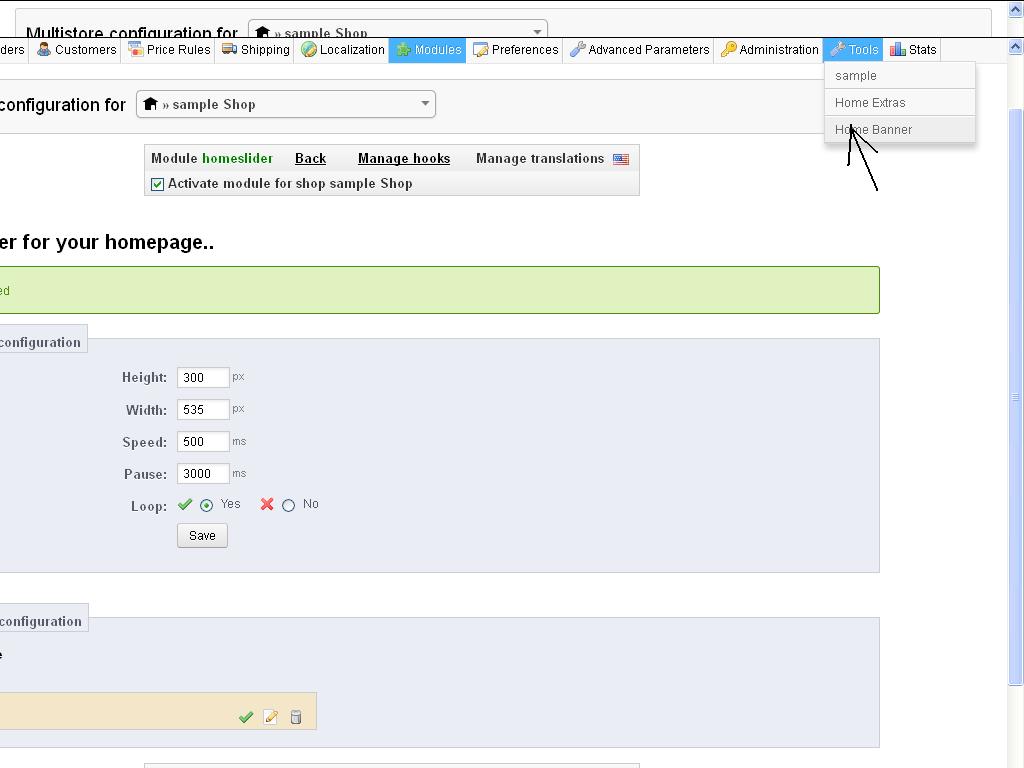The height and width of the screenshot is (768, 1024).
Task: Click the Stats bar chart icon
Action: coord(898,49)
